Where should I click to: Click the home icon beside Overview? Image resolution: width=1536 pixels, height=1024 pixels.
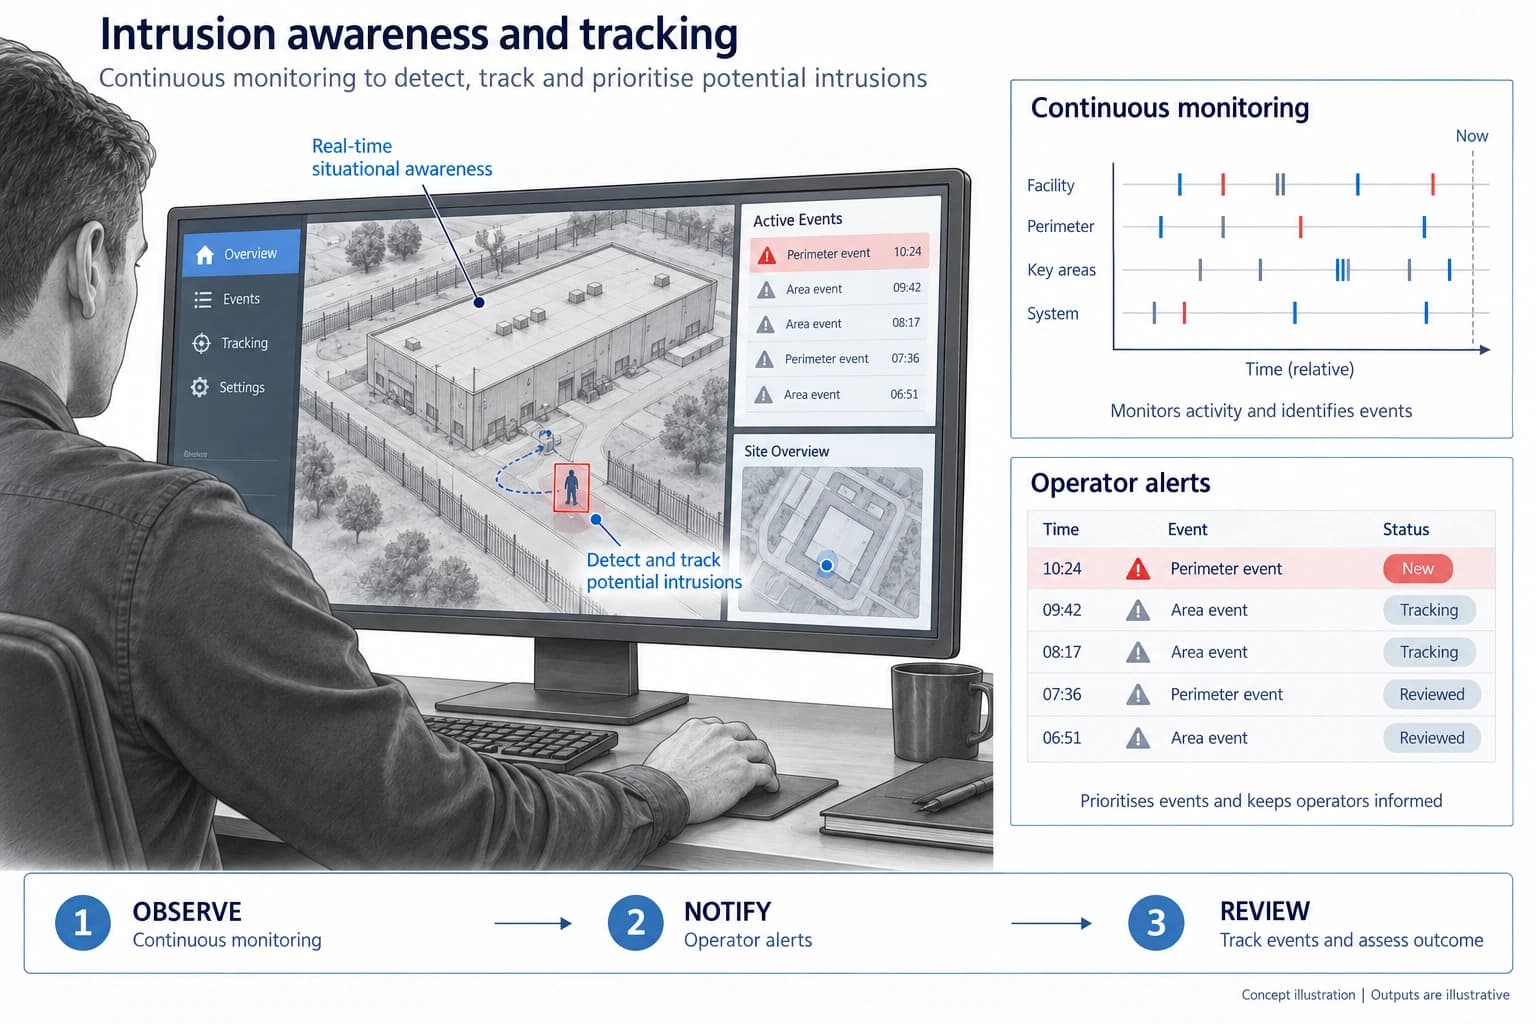(x=205, y=255)
